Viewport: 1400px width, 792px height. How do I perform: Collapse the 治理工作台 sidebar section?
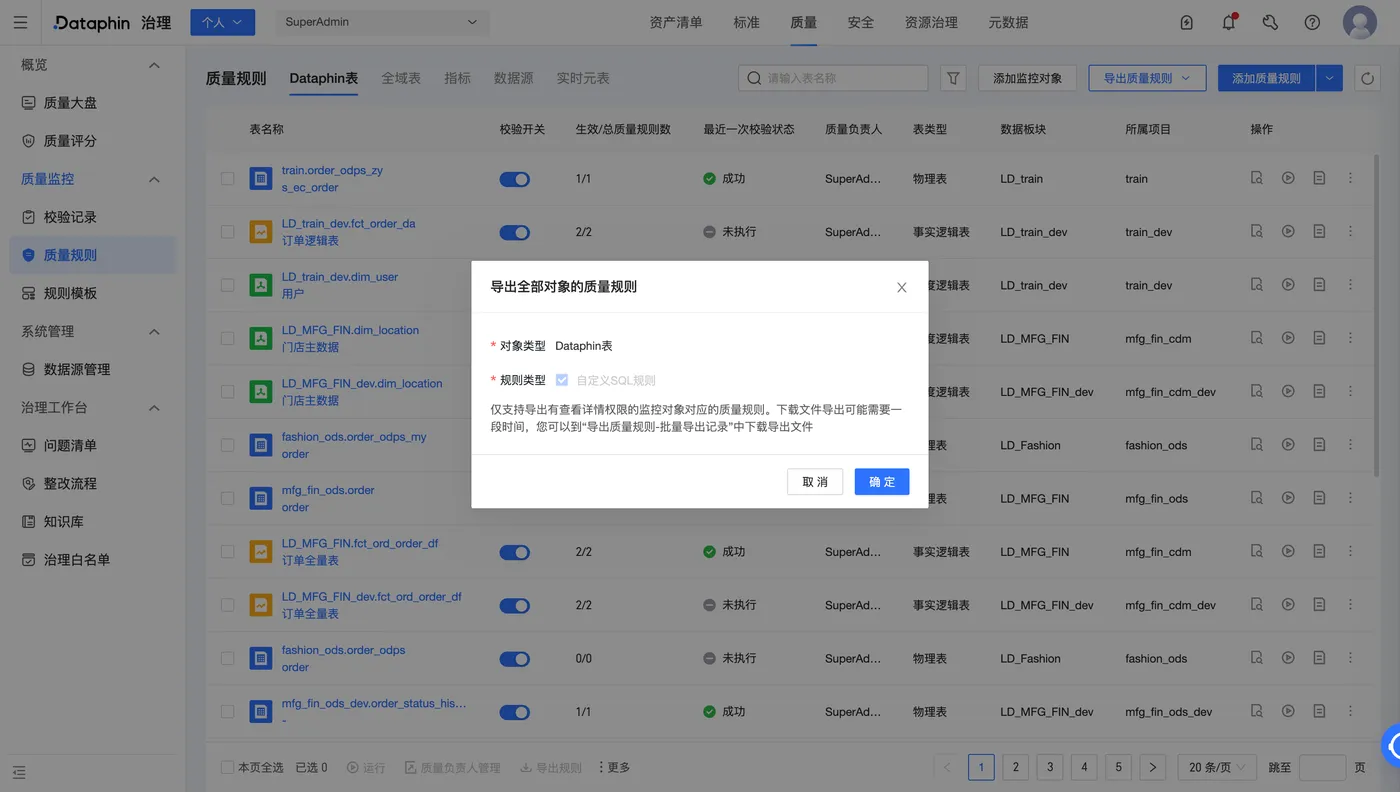pos(154,408)
